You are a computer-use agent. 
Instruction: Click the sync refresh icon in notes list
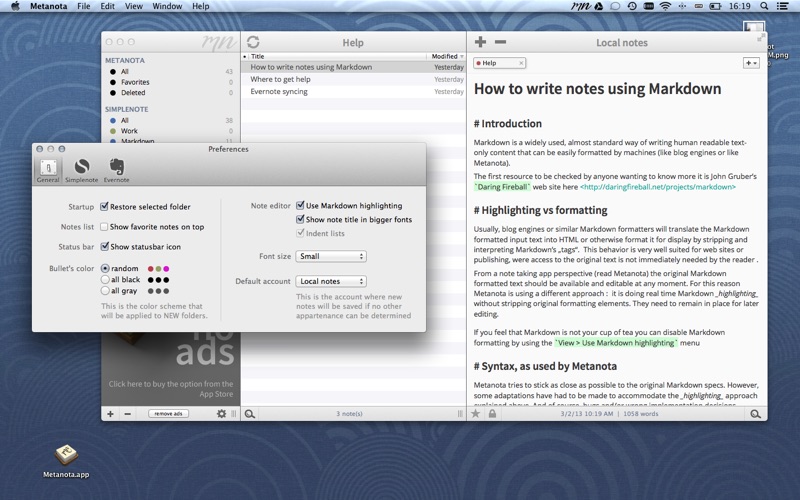click(x=253, y=42)
